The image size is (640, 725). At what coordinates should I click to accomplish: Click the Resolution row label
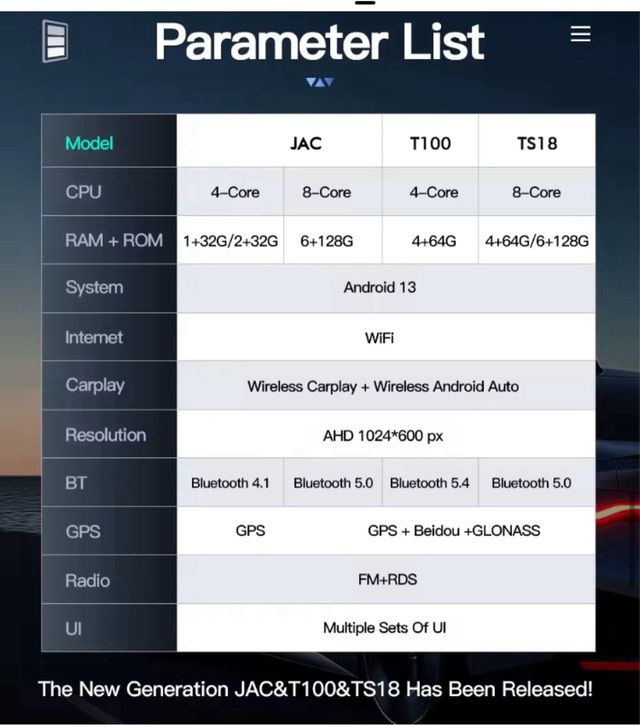pyautogui.click(x=105, y=435)
